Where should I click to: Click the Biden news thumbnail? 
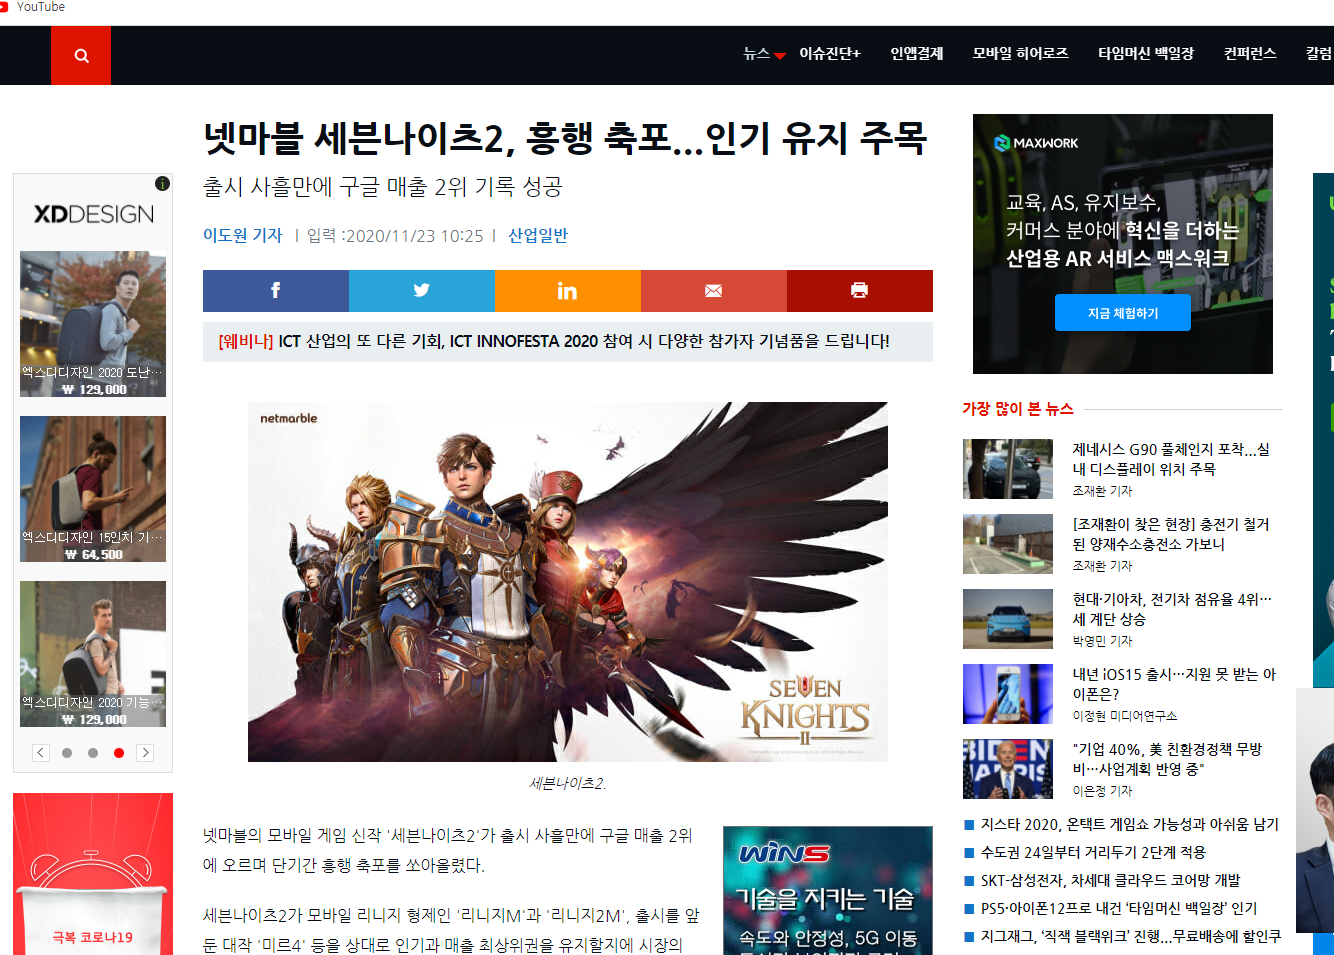(1008, 769)
